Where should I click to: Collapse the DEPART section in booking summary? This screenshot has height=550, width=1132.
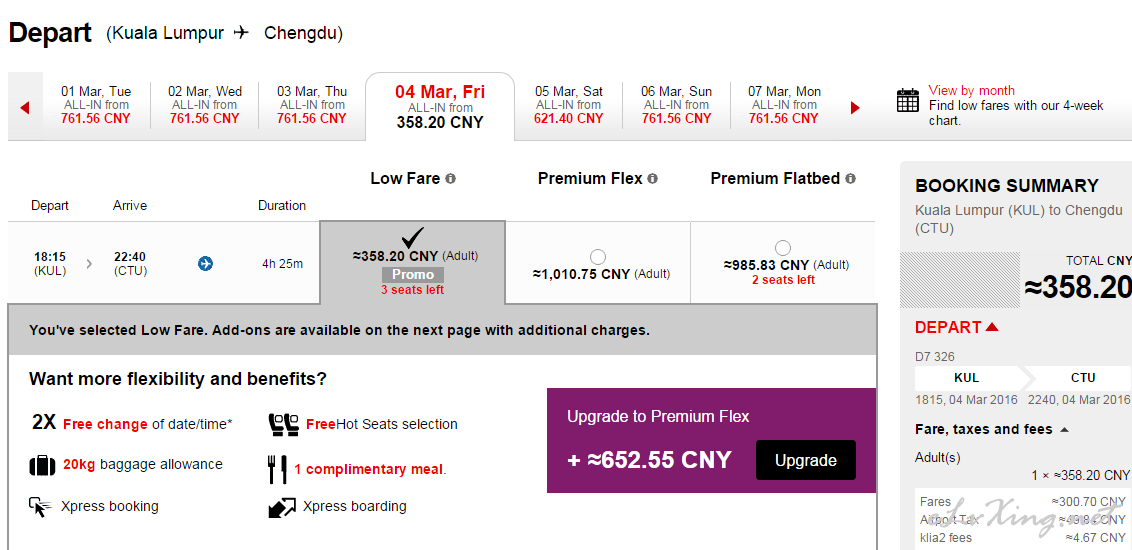[991, 327]
